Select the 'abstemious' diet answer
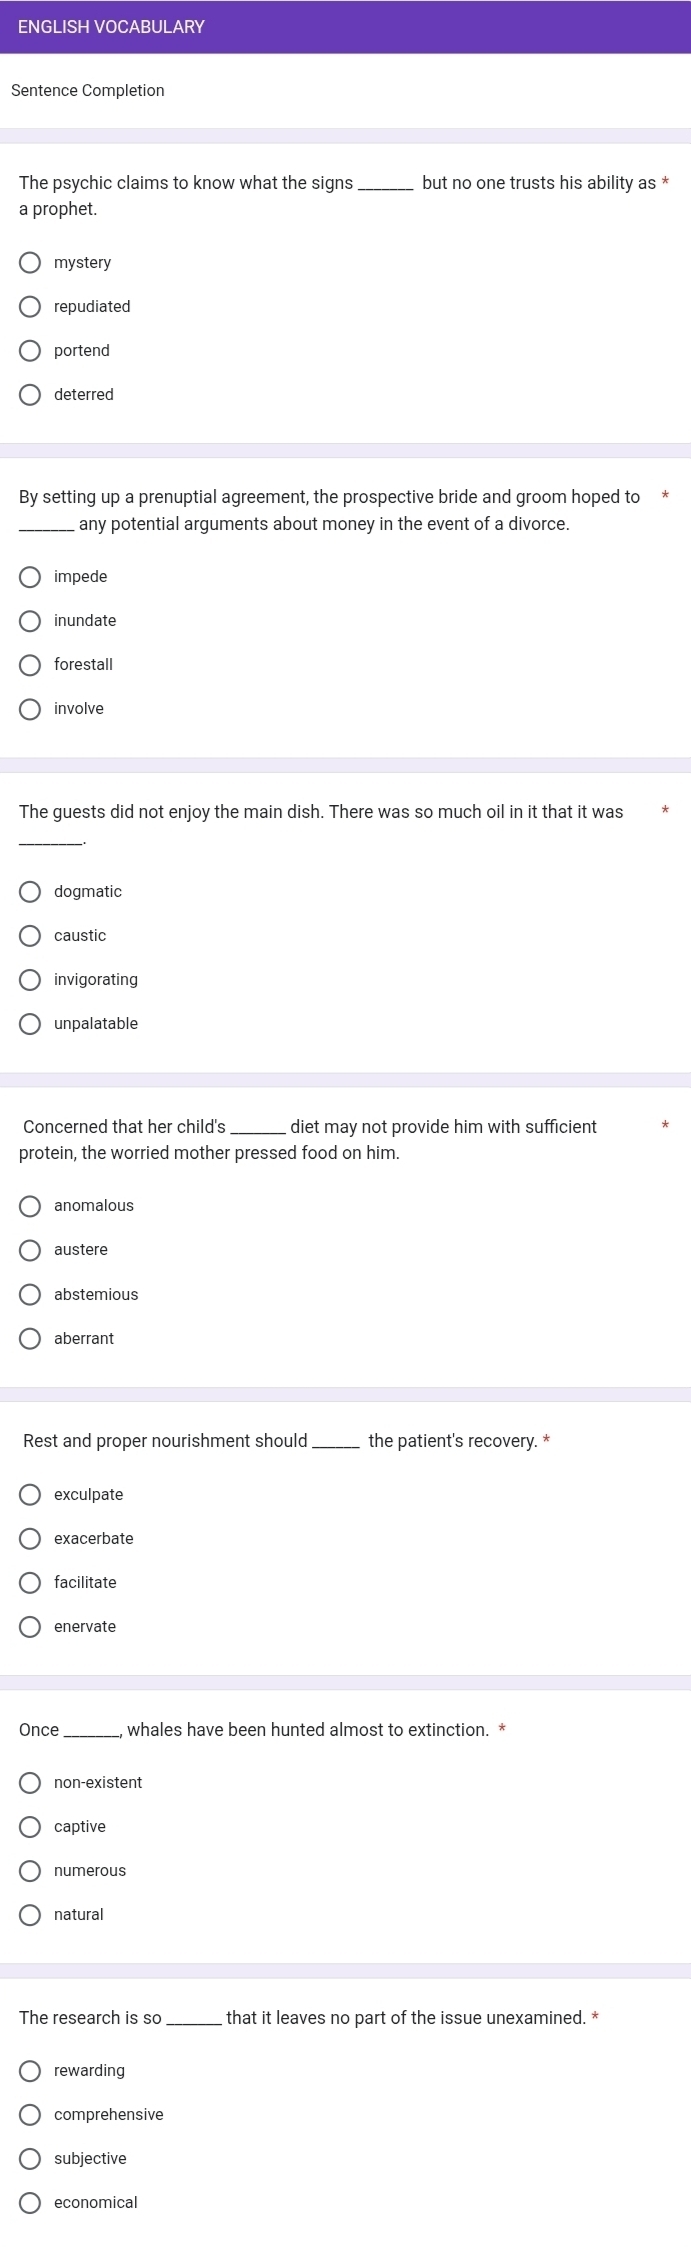This screenshot has height=2250, width=691. (31, 1295)
